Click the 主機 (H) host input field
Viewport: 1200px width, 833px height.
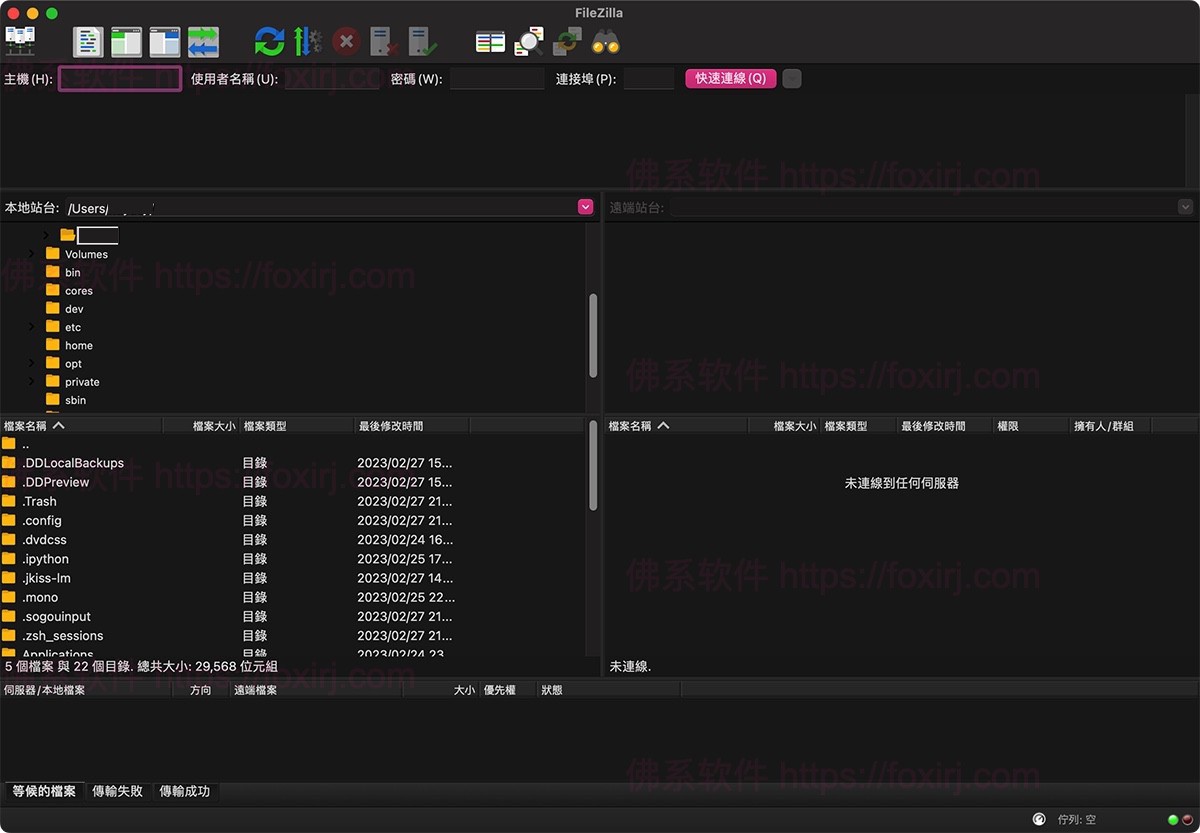[120, 79]
